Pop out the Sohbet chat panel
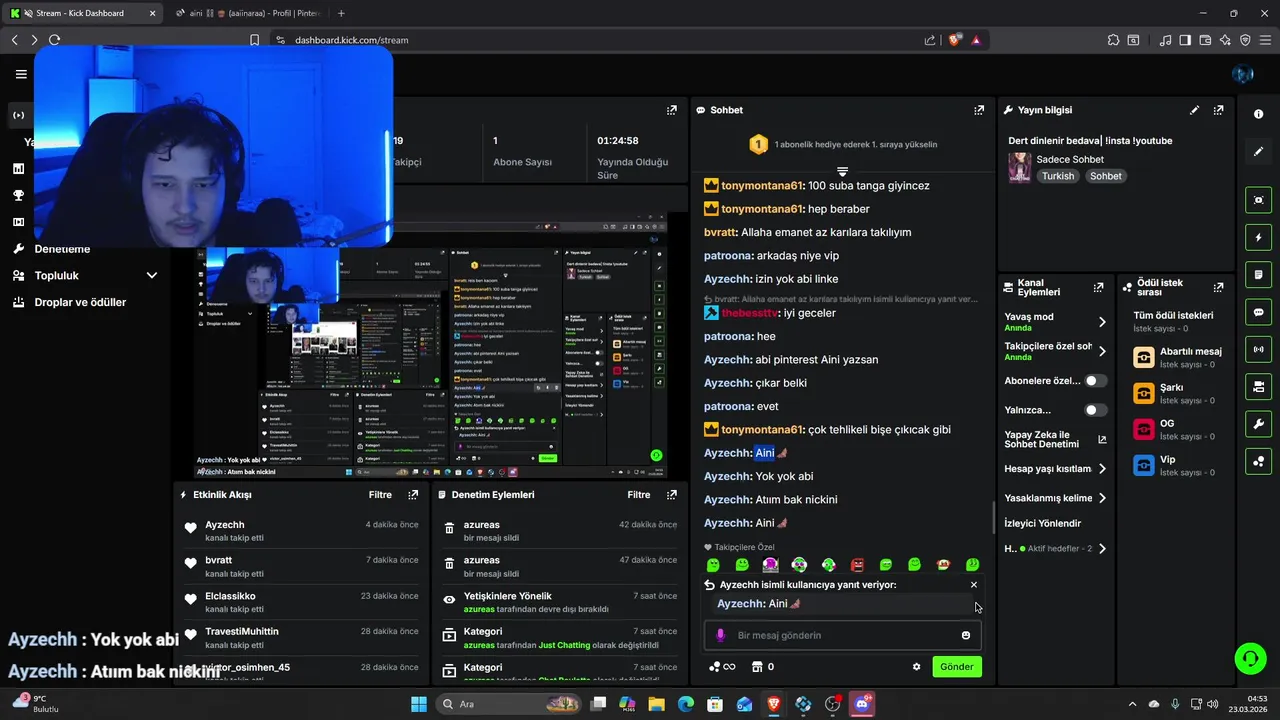This screenshot has height=720, width=1280. tap(979, 110)
